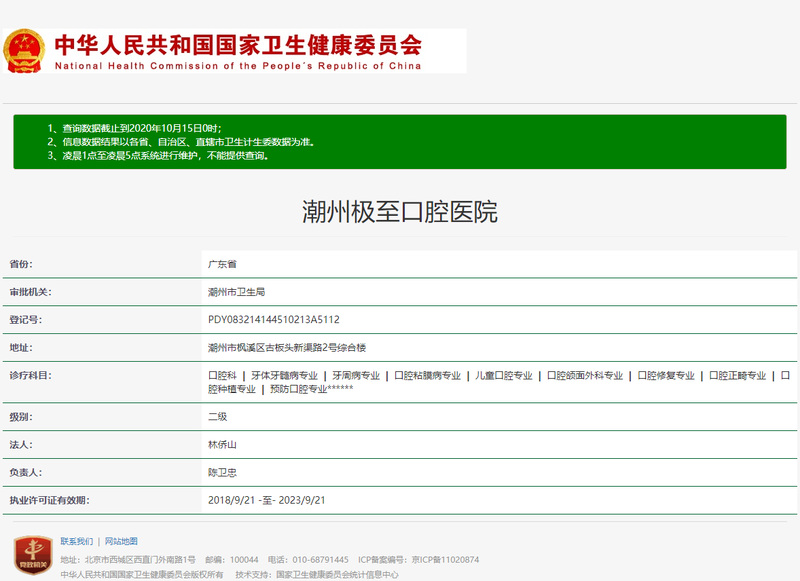Select footer copyright 国家卫生健康委员会版权所有 text
The image size is (800, 581).
coord(142,574)
